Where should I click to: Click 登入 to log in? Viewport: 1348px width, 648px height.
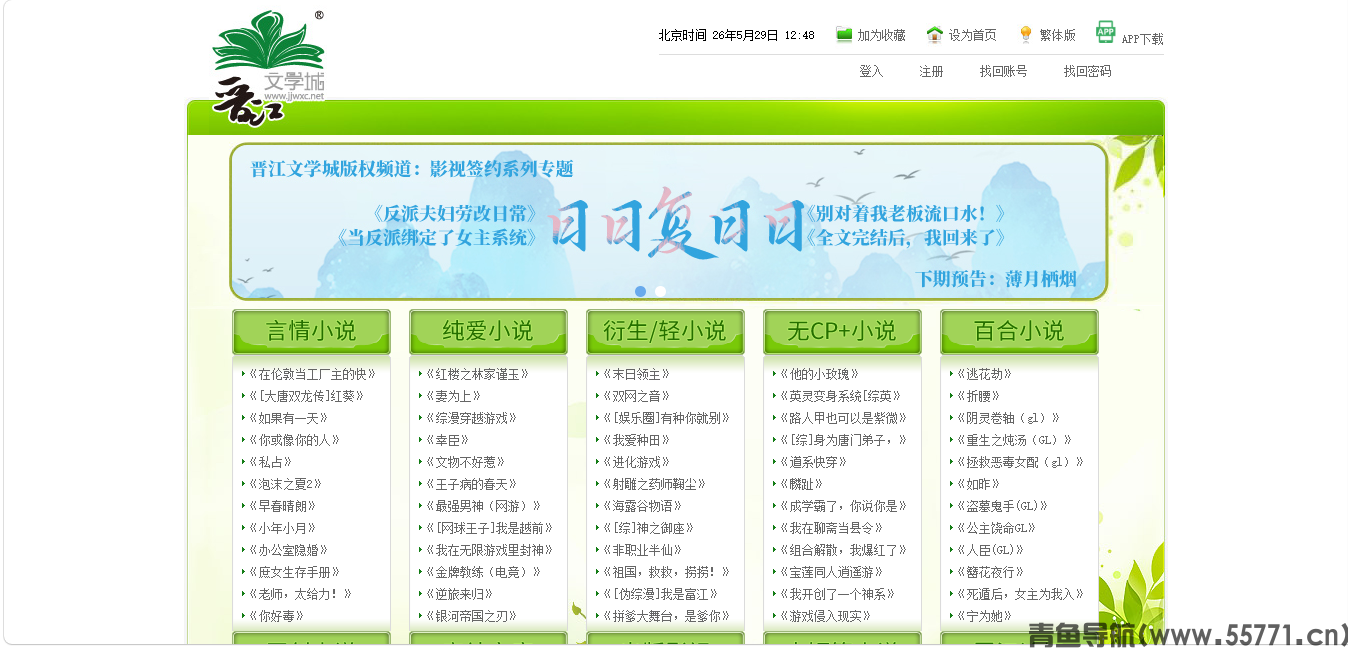[871, 72]
